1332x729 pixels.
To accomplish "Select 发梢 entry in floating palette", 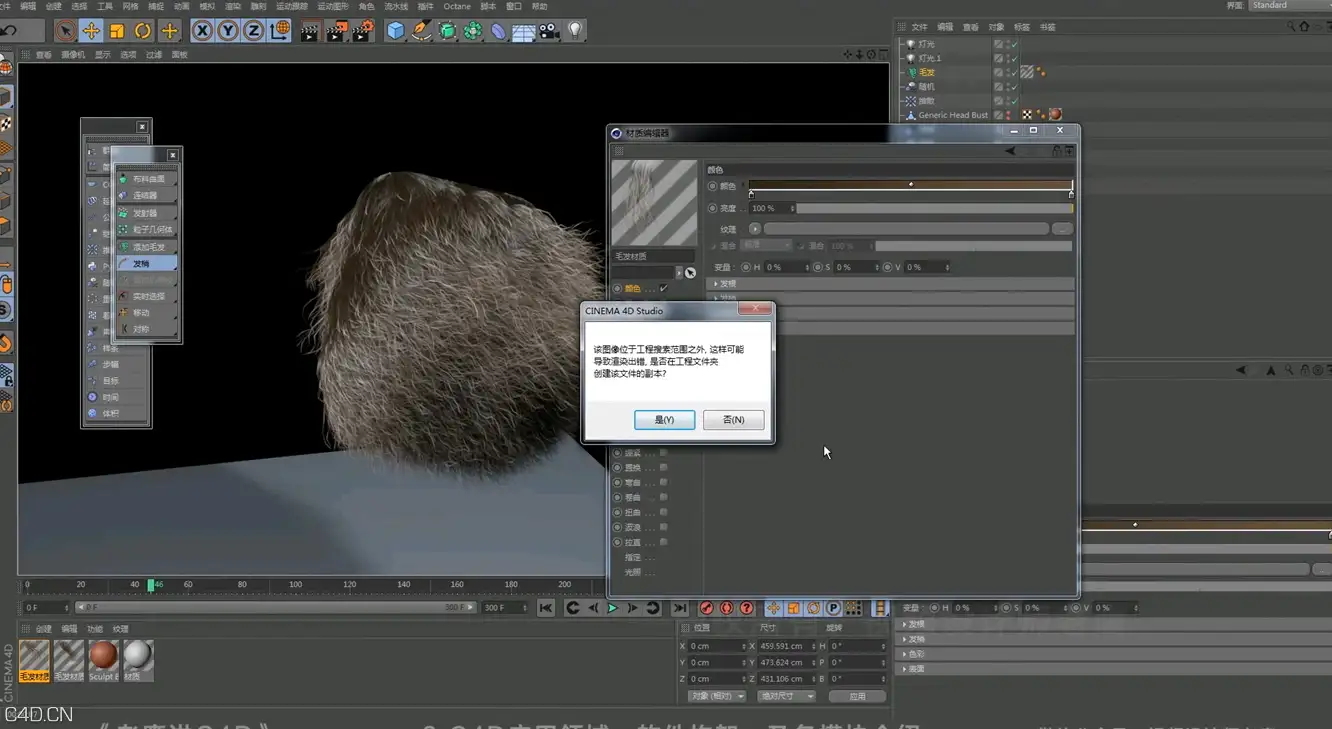I will [x=148, y=264].
